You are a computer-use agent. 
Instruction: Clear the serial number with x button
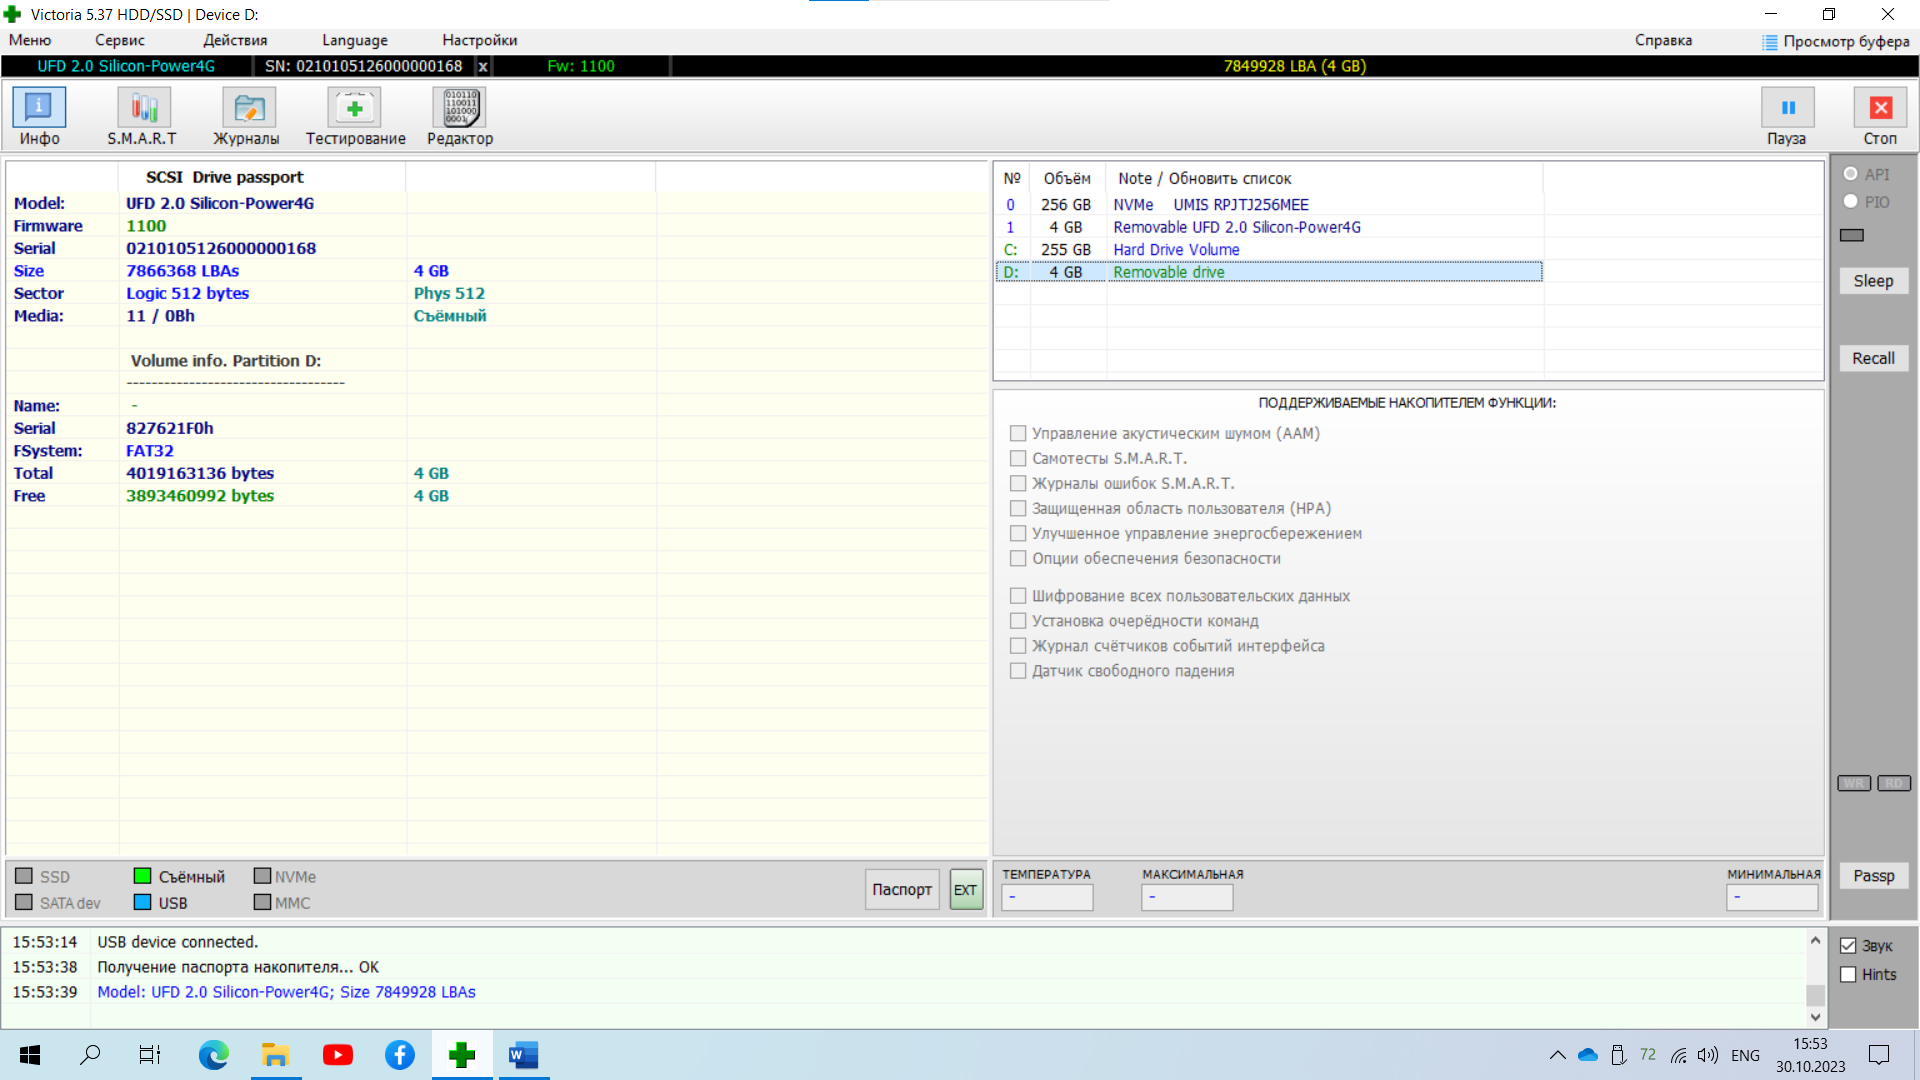point(483,66)
